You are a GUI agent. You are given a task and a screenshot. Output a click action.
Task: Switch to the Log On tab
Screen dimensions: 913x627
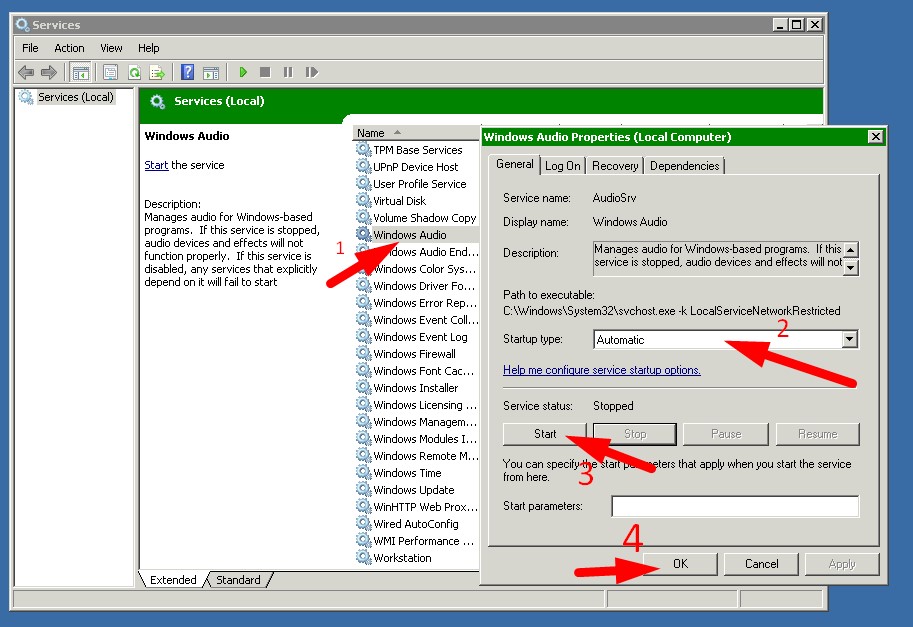tap(562, 166)
